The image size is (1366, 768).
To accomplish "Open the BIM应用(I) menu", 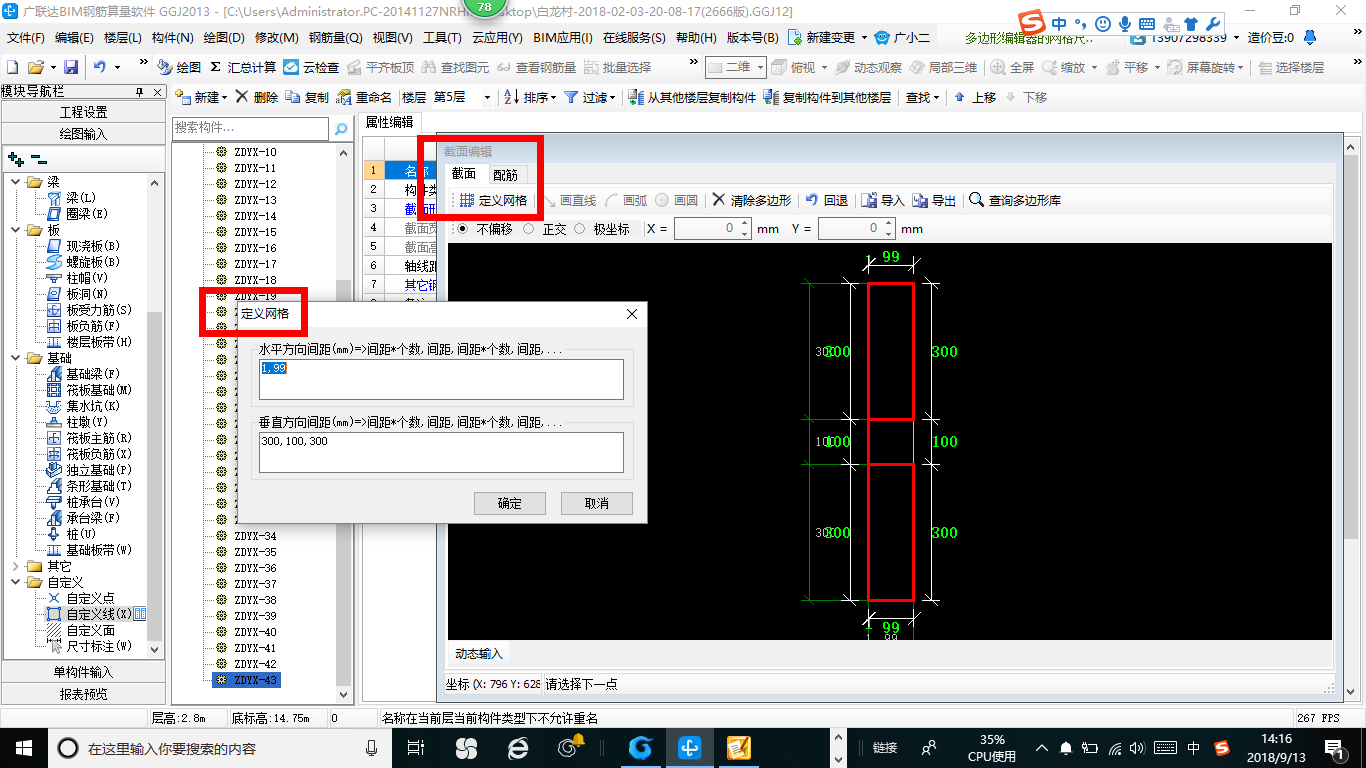I will pyautogui.click(x=563, y=38).
